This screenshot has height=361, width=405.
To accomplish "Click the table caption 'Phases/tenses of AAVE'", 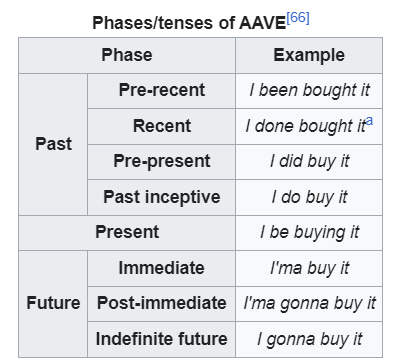I will click(x=189, y=23).
